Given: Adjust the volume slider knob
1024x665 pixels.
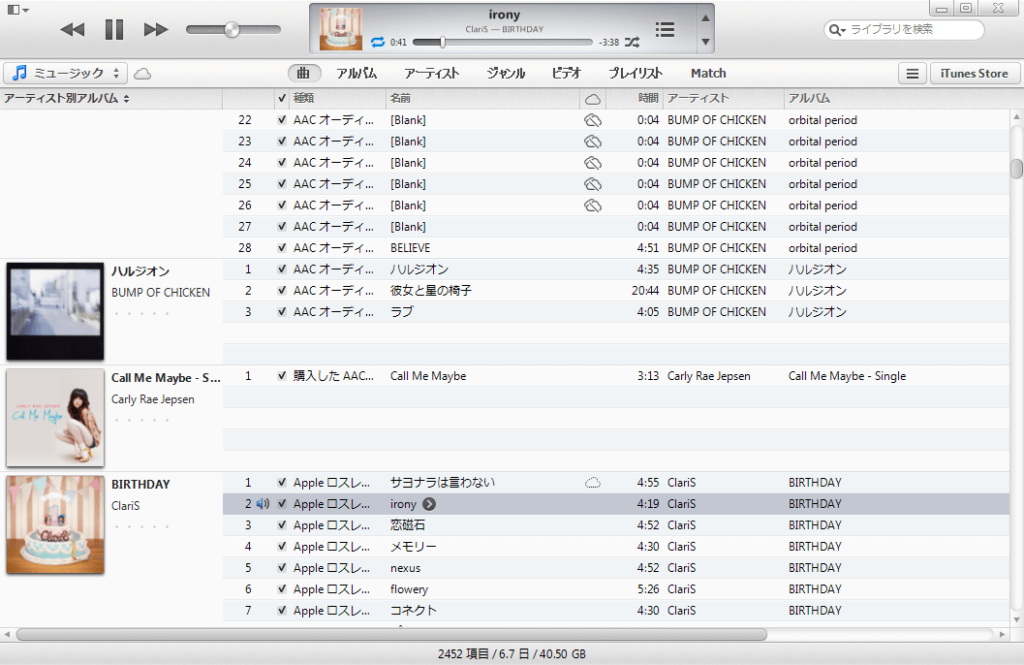Looking at the screenshot, I should [x=232, y=29].
